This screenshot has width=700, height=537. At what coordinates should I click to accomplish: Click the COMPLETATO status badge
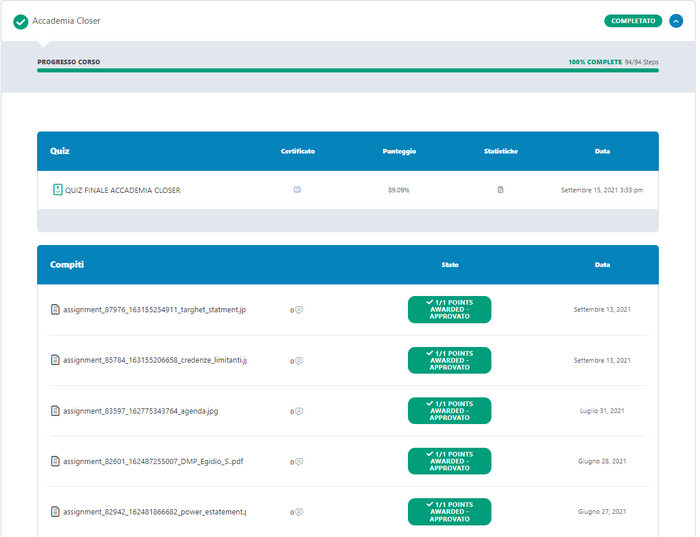tap(633, 20)
